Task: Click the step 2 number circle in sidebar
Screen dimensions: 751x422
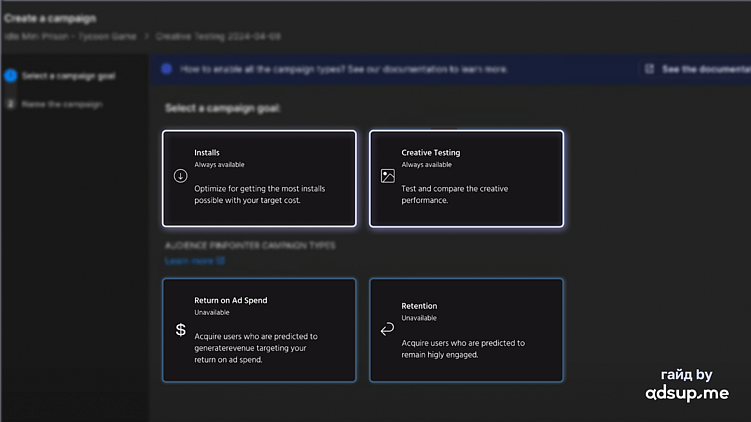Action: [10, 103]
